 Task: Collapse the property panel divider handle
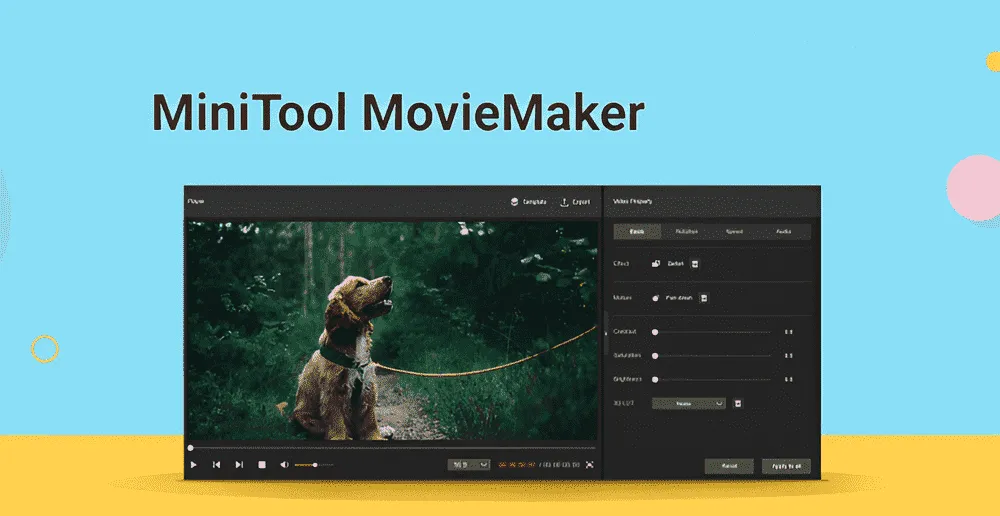coord(606,332)
